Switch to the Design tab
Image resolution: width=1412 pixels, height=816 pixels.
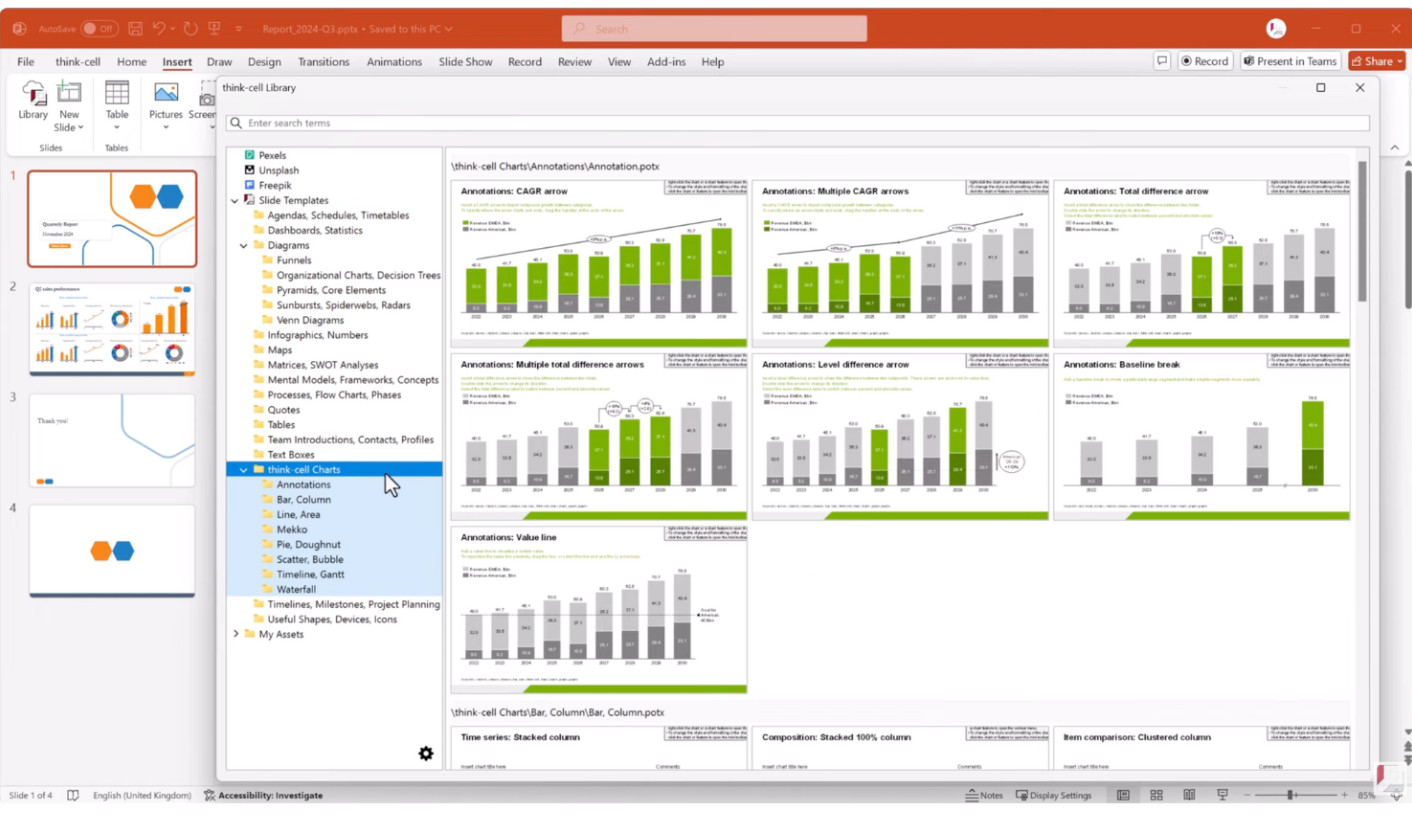pyautogui.click(x=264, y=62)
